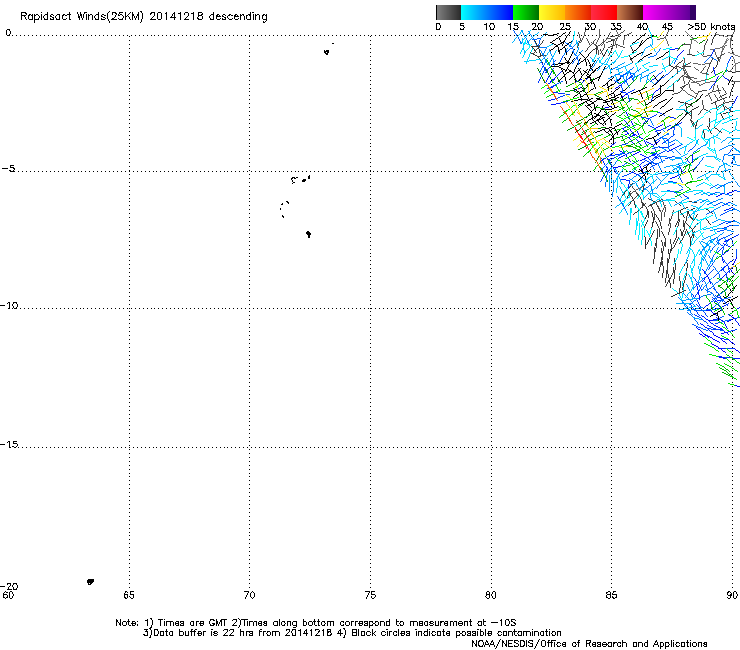Click the longitude label '60' at bottom-left corner
The width and height of the screenshot is (740, 650).
coord(8,595)
